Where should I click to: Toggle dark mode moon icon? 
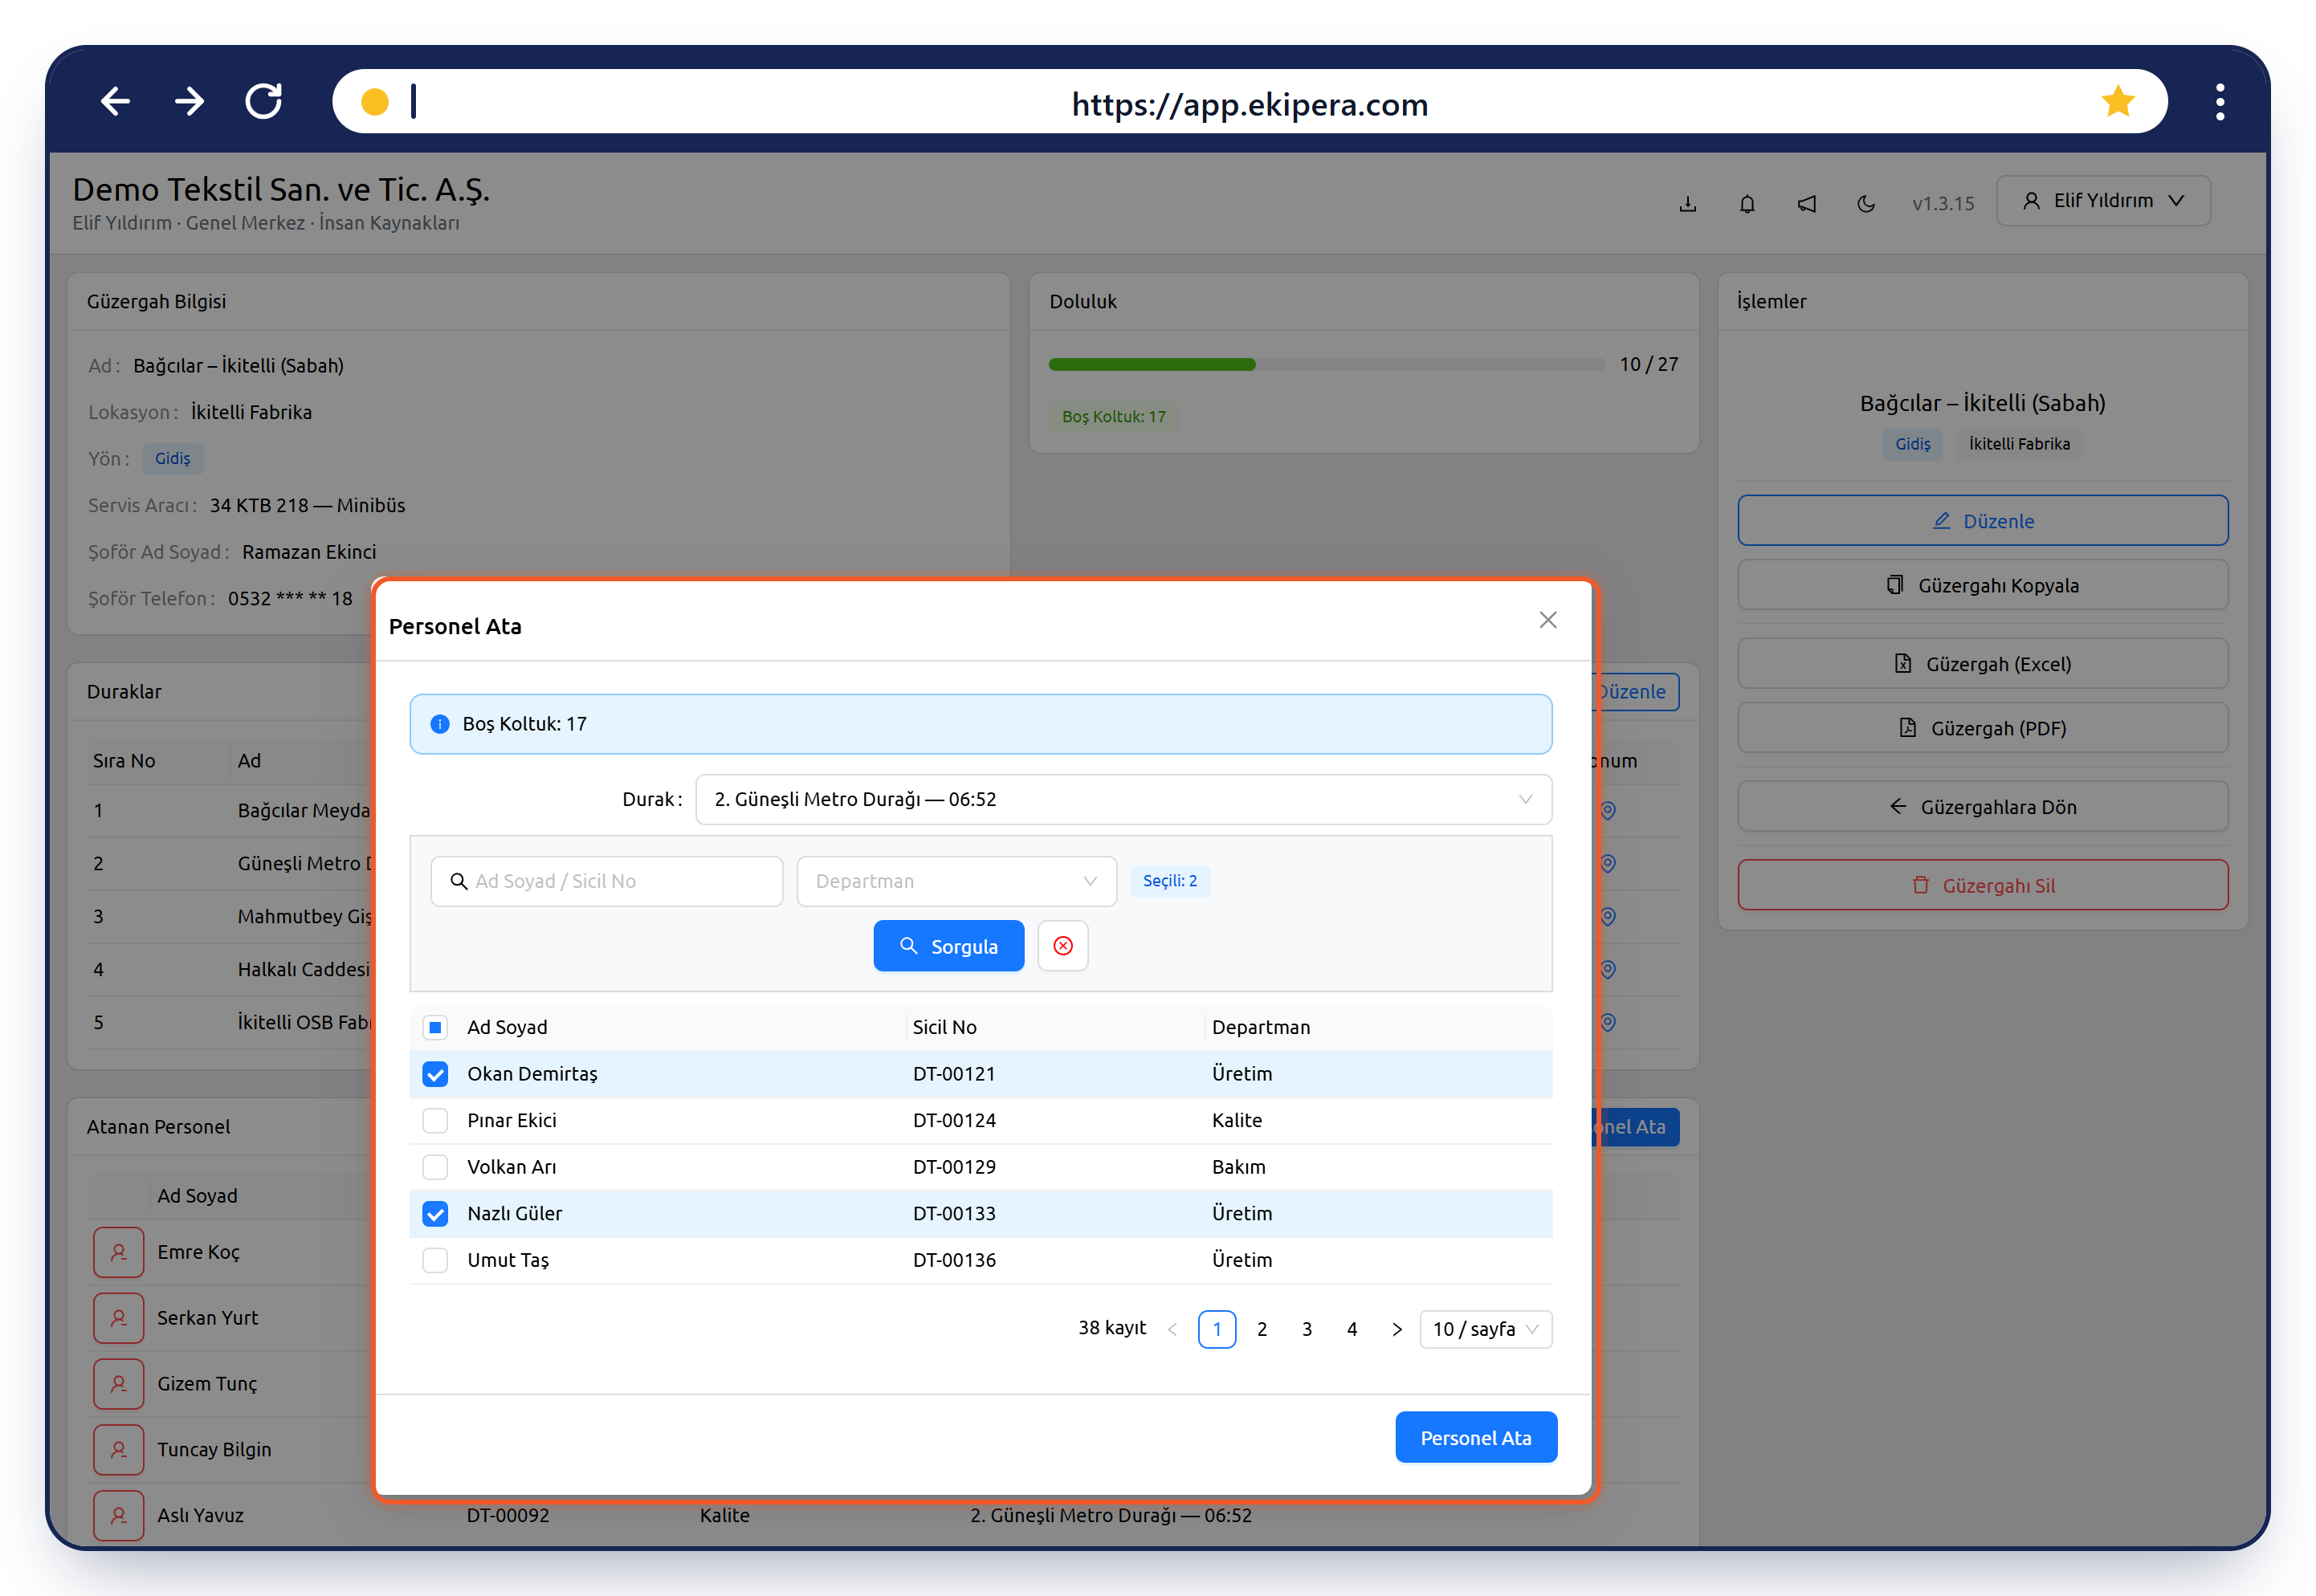[1866, 203]
